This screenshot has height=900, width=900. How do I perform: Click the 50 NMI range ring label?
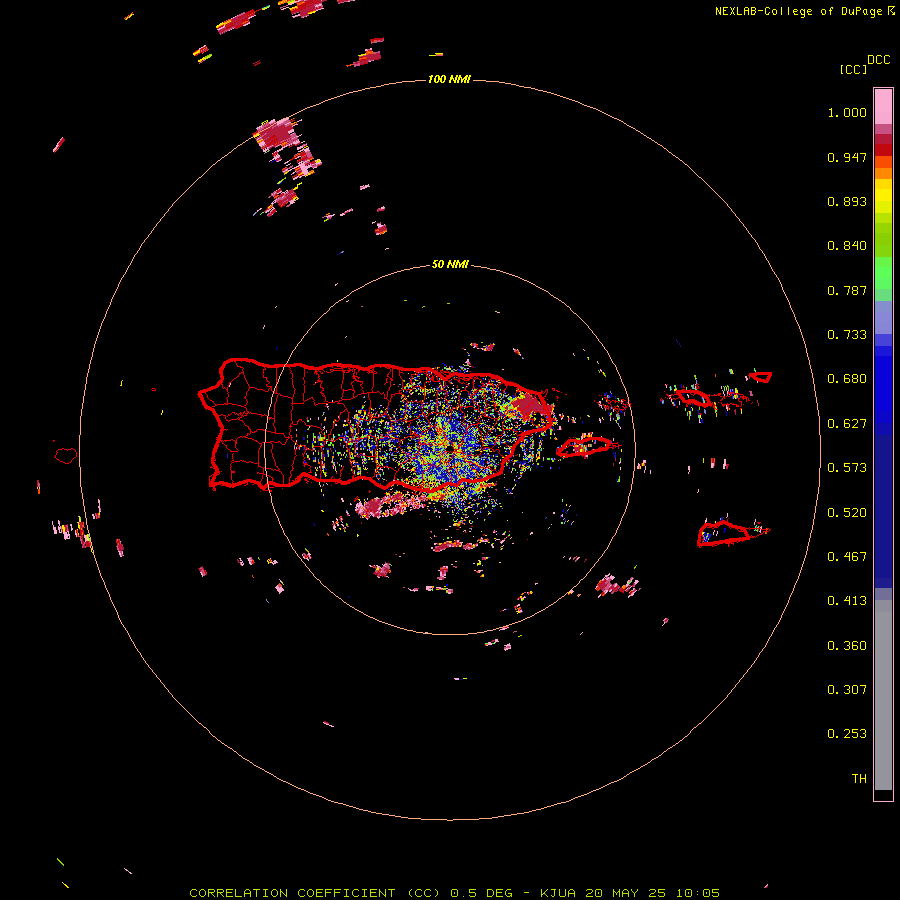450,265
